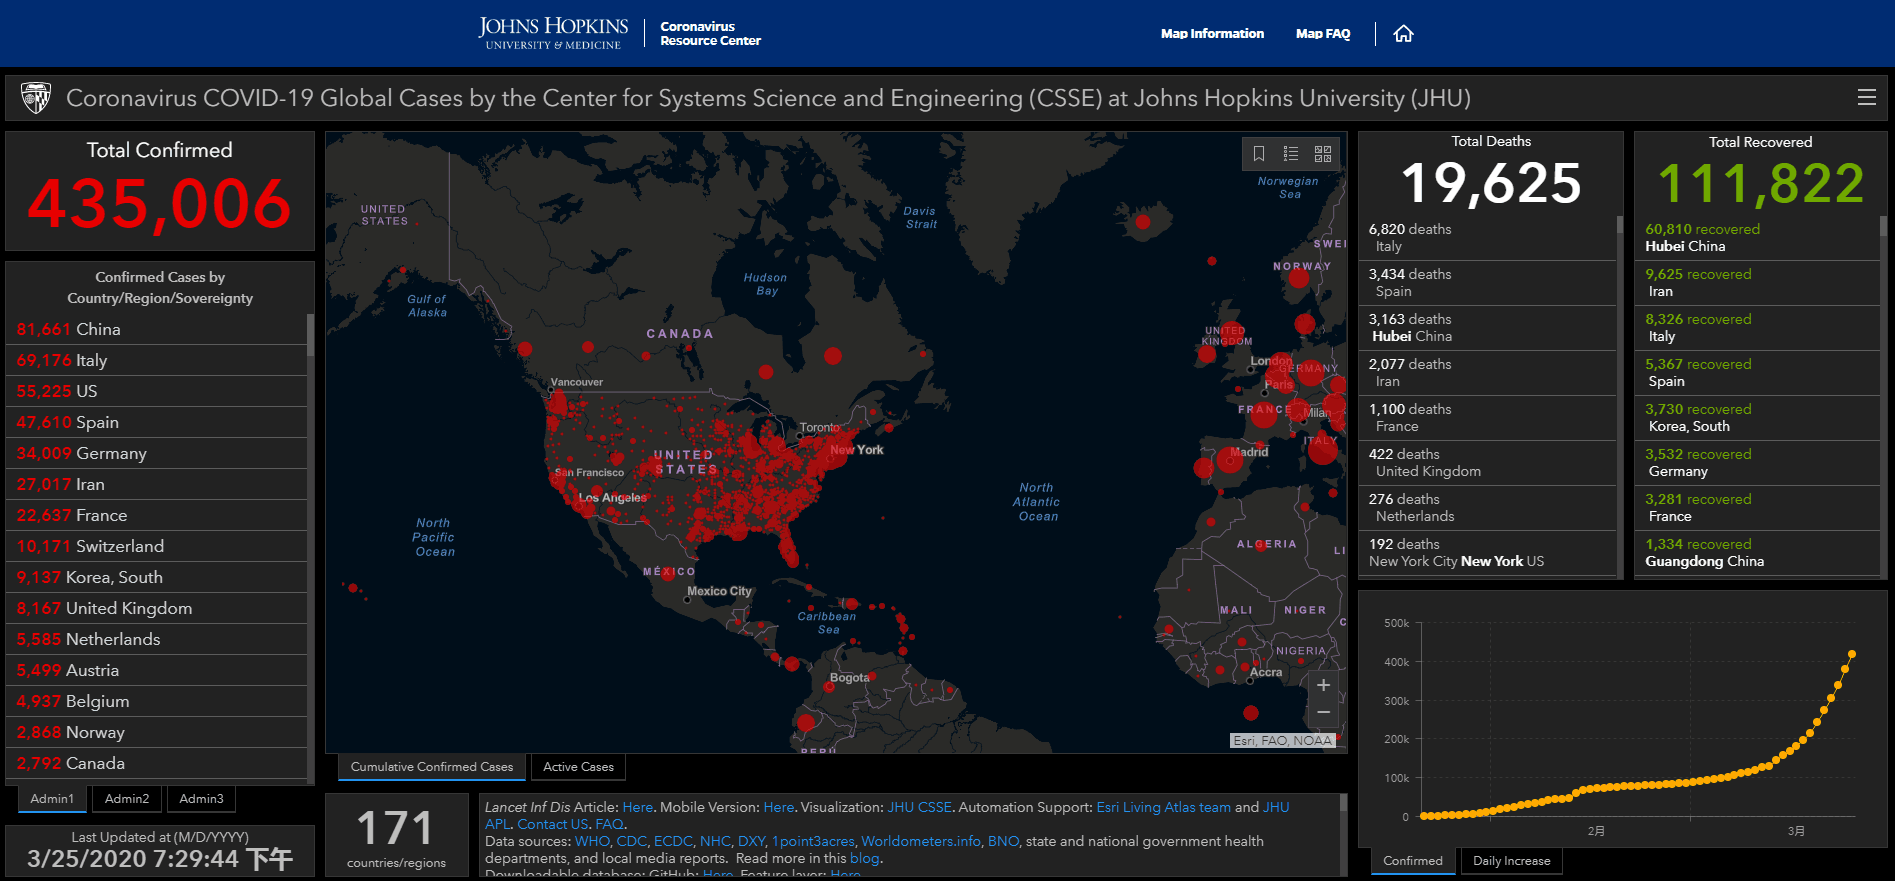
Task: Open the JHU CSSE visualization link
Action: click(x=919, y=807)
